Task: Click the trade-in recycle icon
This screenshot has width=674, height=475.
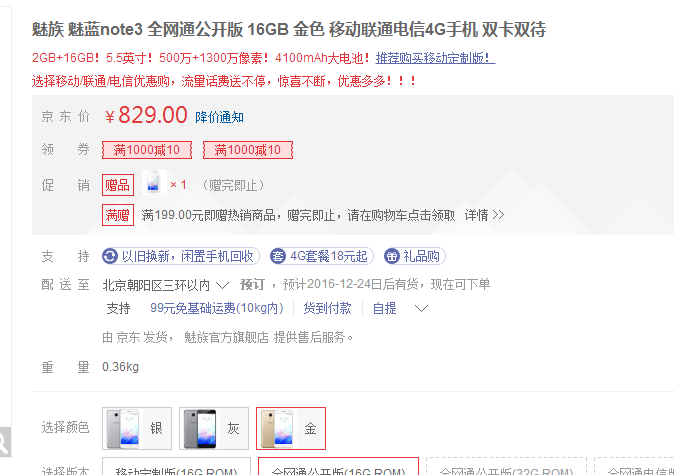Action: pyautogui.click(x=110, y=257)
